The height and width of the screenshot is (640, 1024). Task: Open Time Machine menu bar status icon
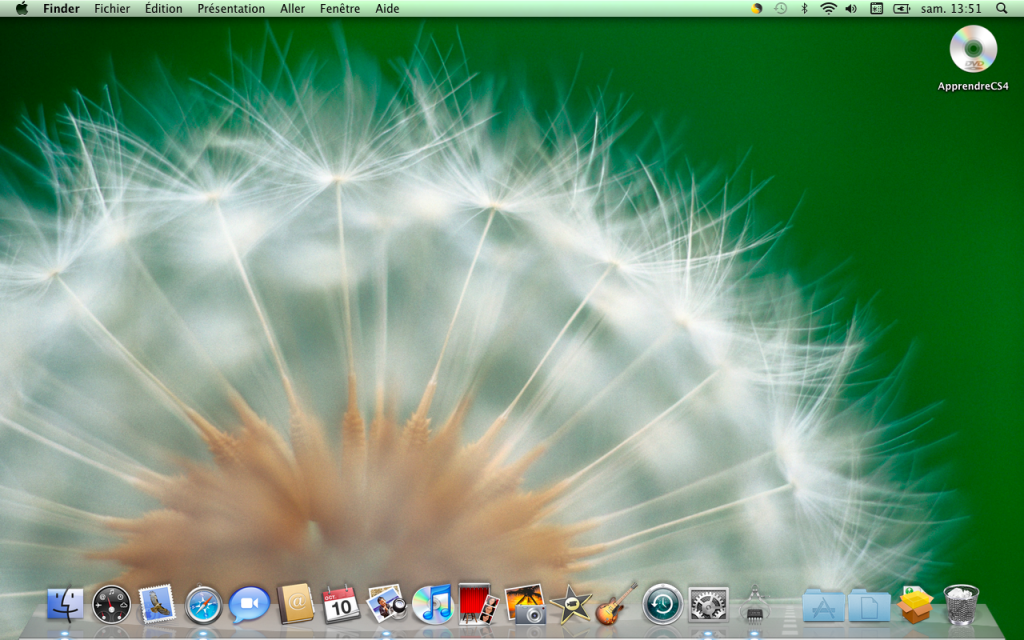point(780,8)
